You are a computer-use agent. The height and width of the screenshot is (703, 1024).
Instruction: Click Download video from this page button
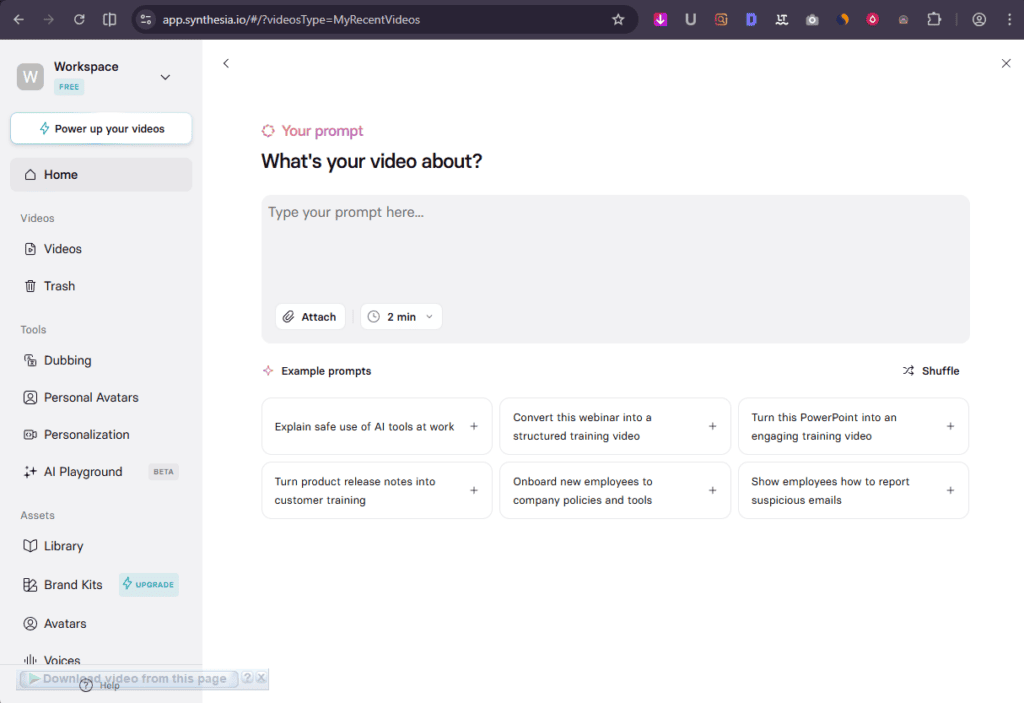129,679
